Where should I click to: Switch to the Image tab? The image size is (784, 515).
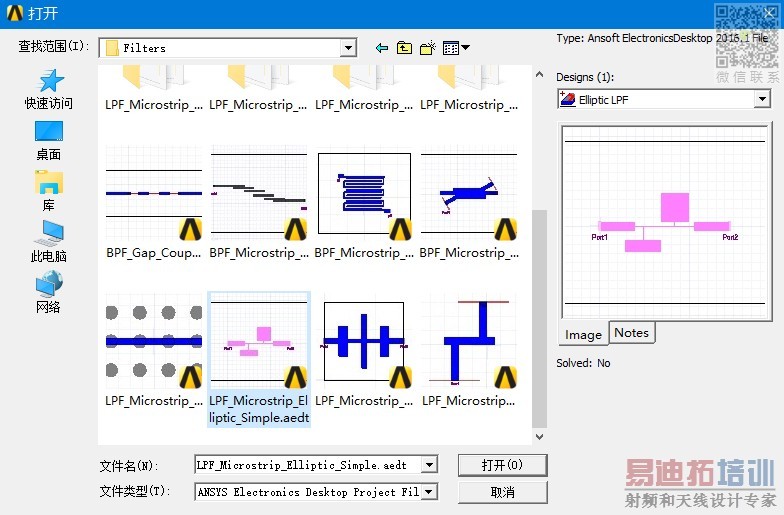coord(583,334)
